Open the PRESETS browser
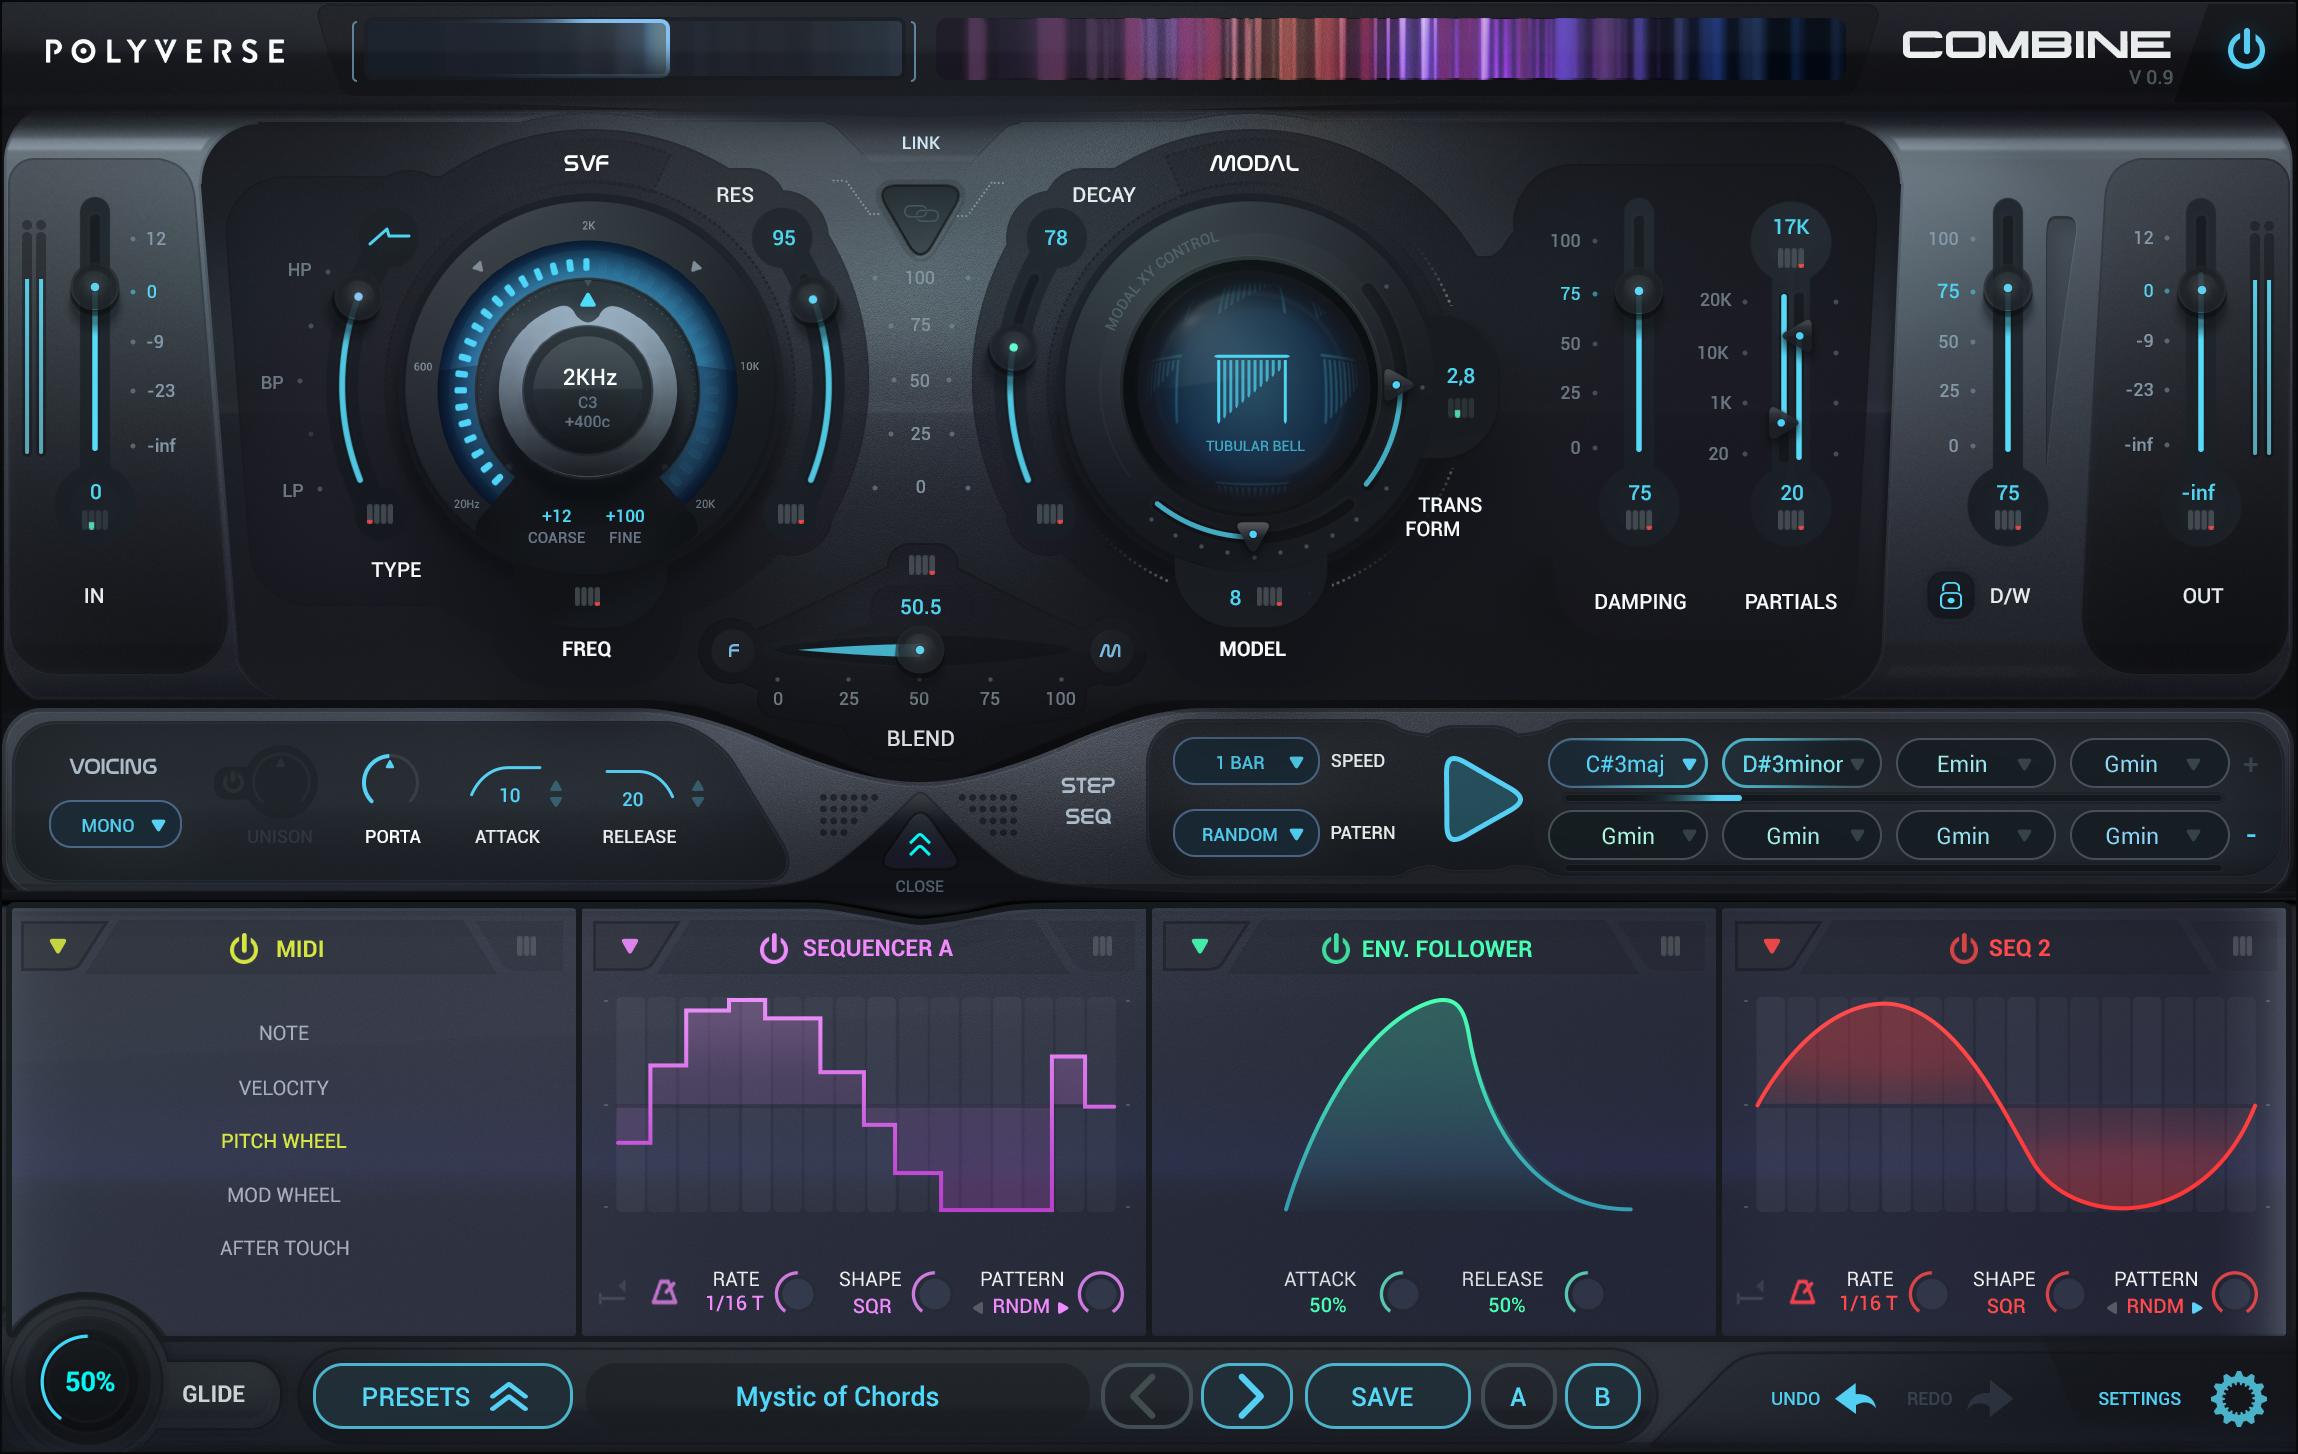The height and width of the screenshot is (1454, 2298). point(443,1396)
